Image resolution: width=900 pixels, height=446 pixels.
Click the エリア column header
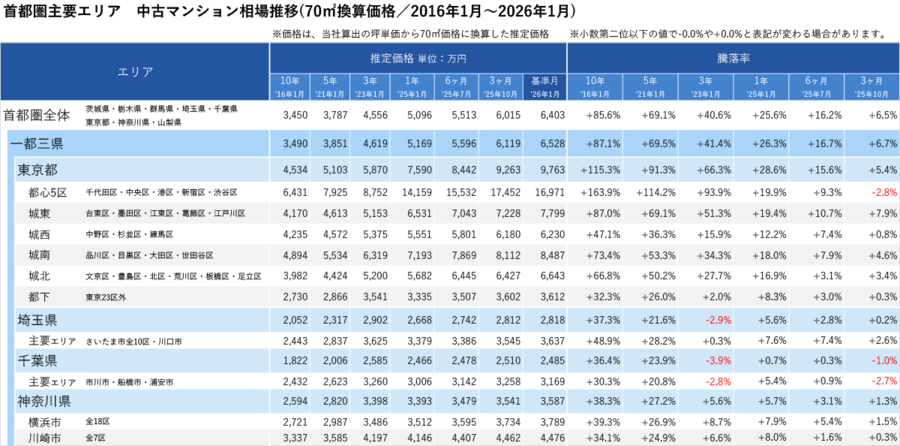point(135,72)
